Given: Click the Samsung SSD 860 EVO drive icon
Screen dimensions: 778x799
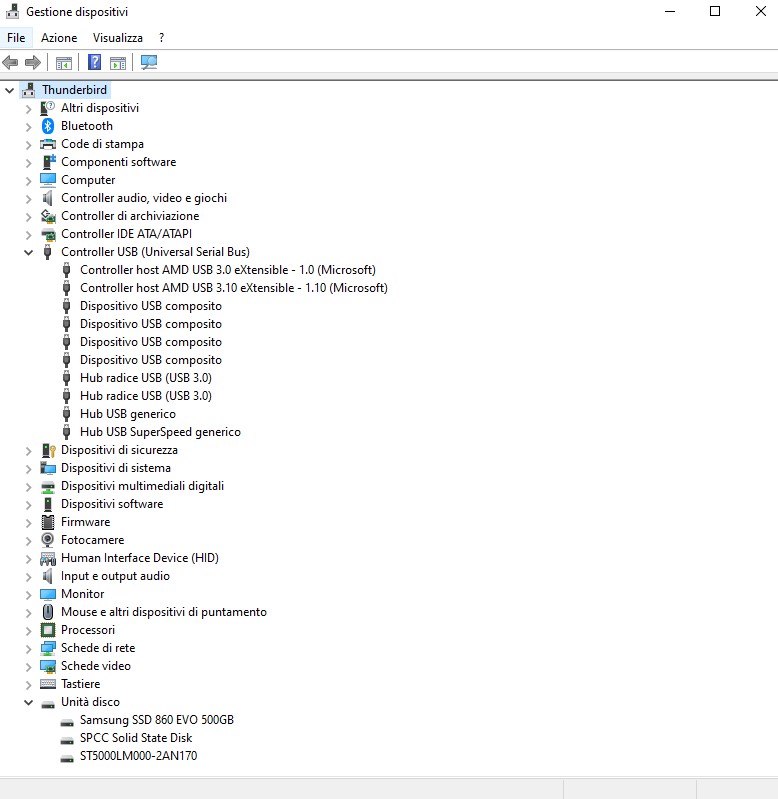Looking at the screenshot, I should 67,720.
